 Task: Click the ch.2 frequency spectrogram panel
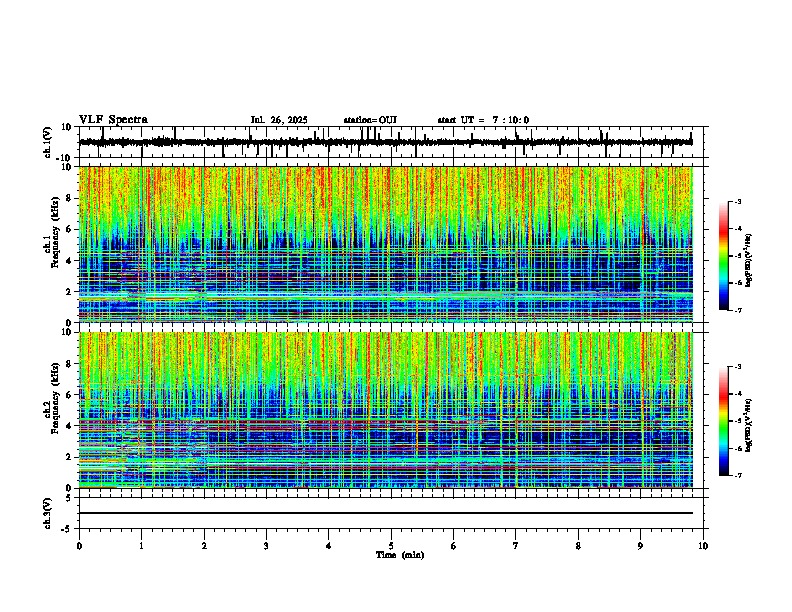(386, 410)
